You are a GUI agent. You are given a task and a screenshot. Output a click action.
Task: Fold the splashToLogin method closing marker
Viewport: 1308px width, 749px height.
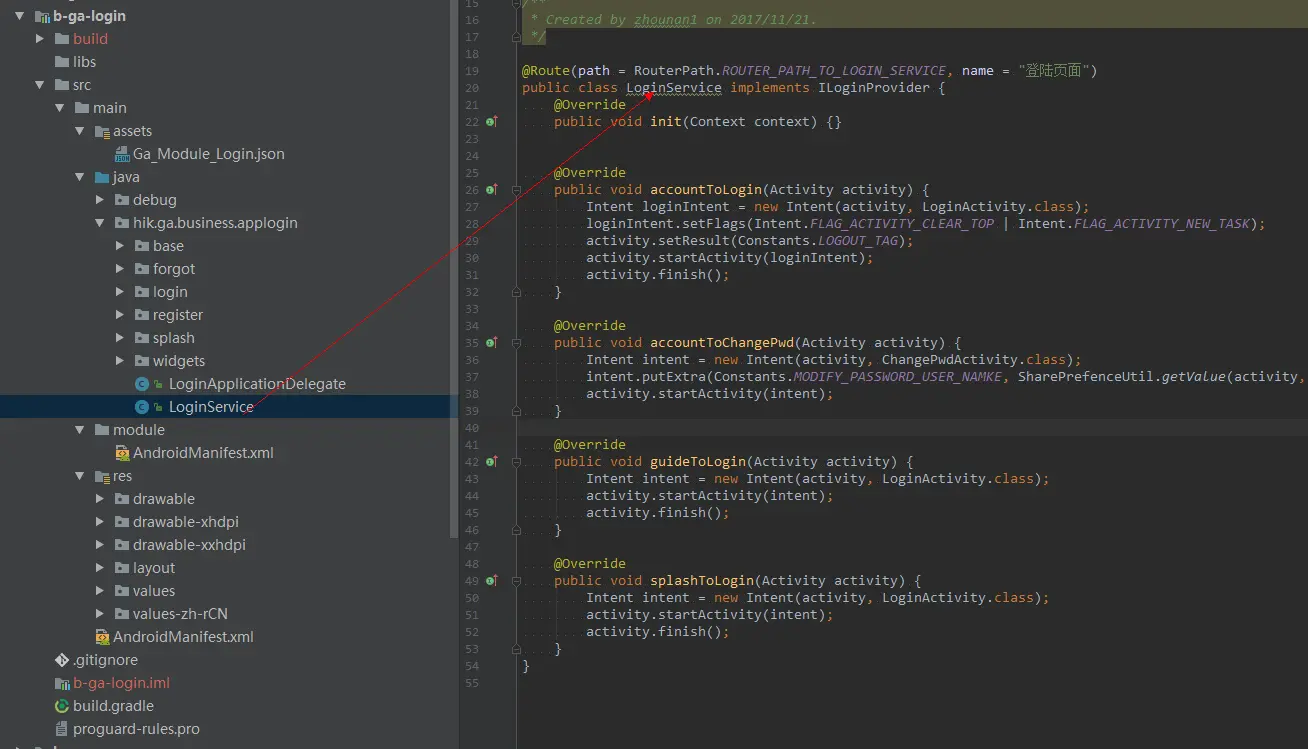(516, 649)
